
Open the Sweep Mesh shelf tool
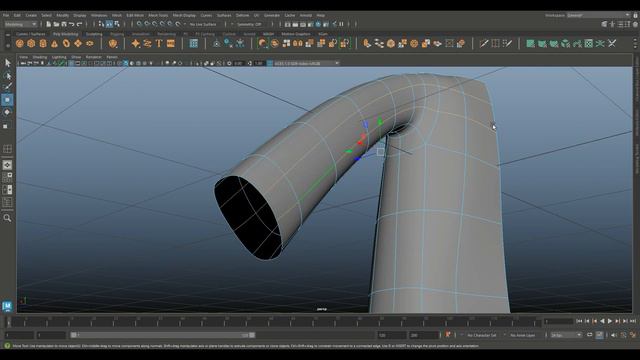point(147,43)
